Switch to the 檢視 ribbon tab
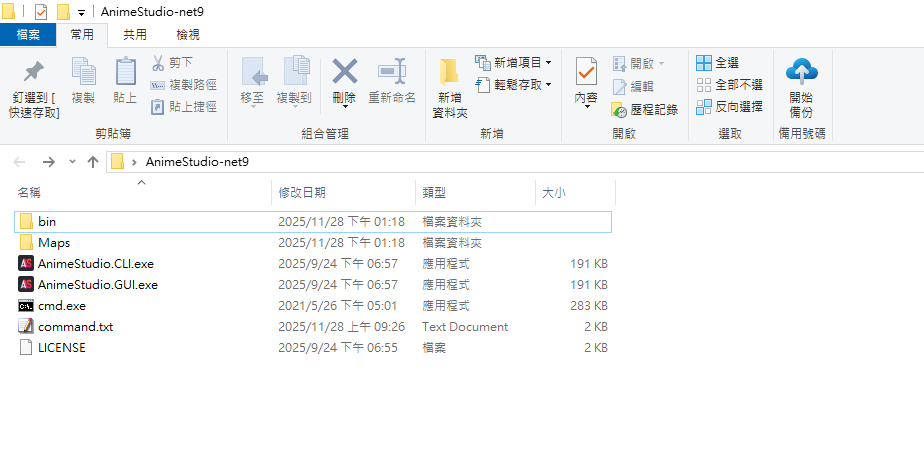This screenshot has height=460, width=924. (187, 35)
